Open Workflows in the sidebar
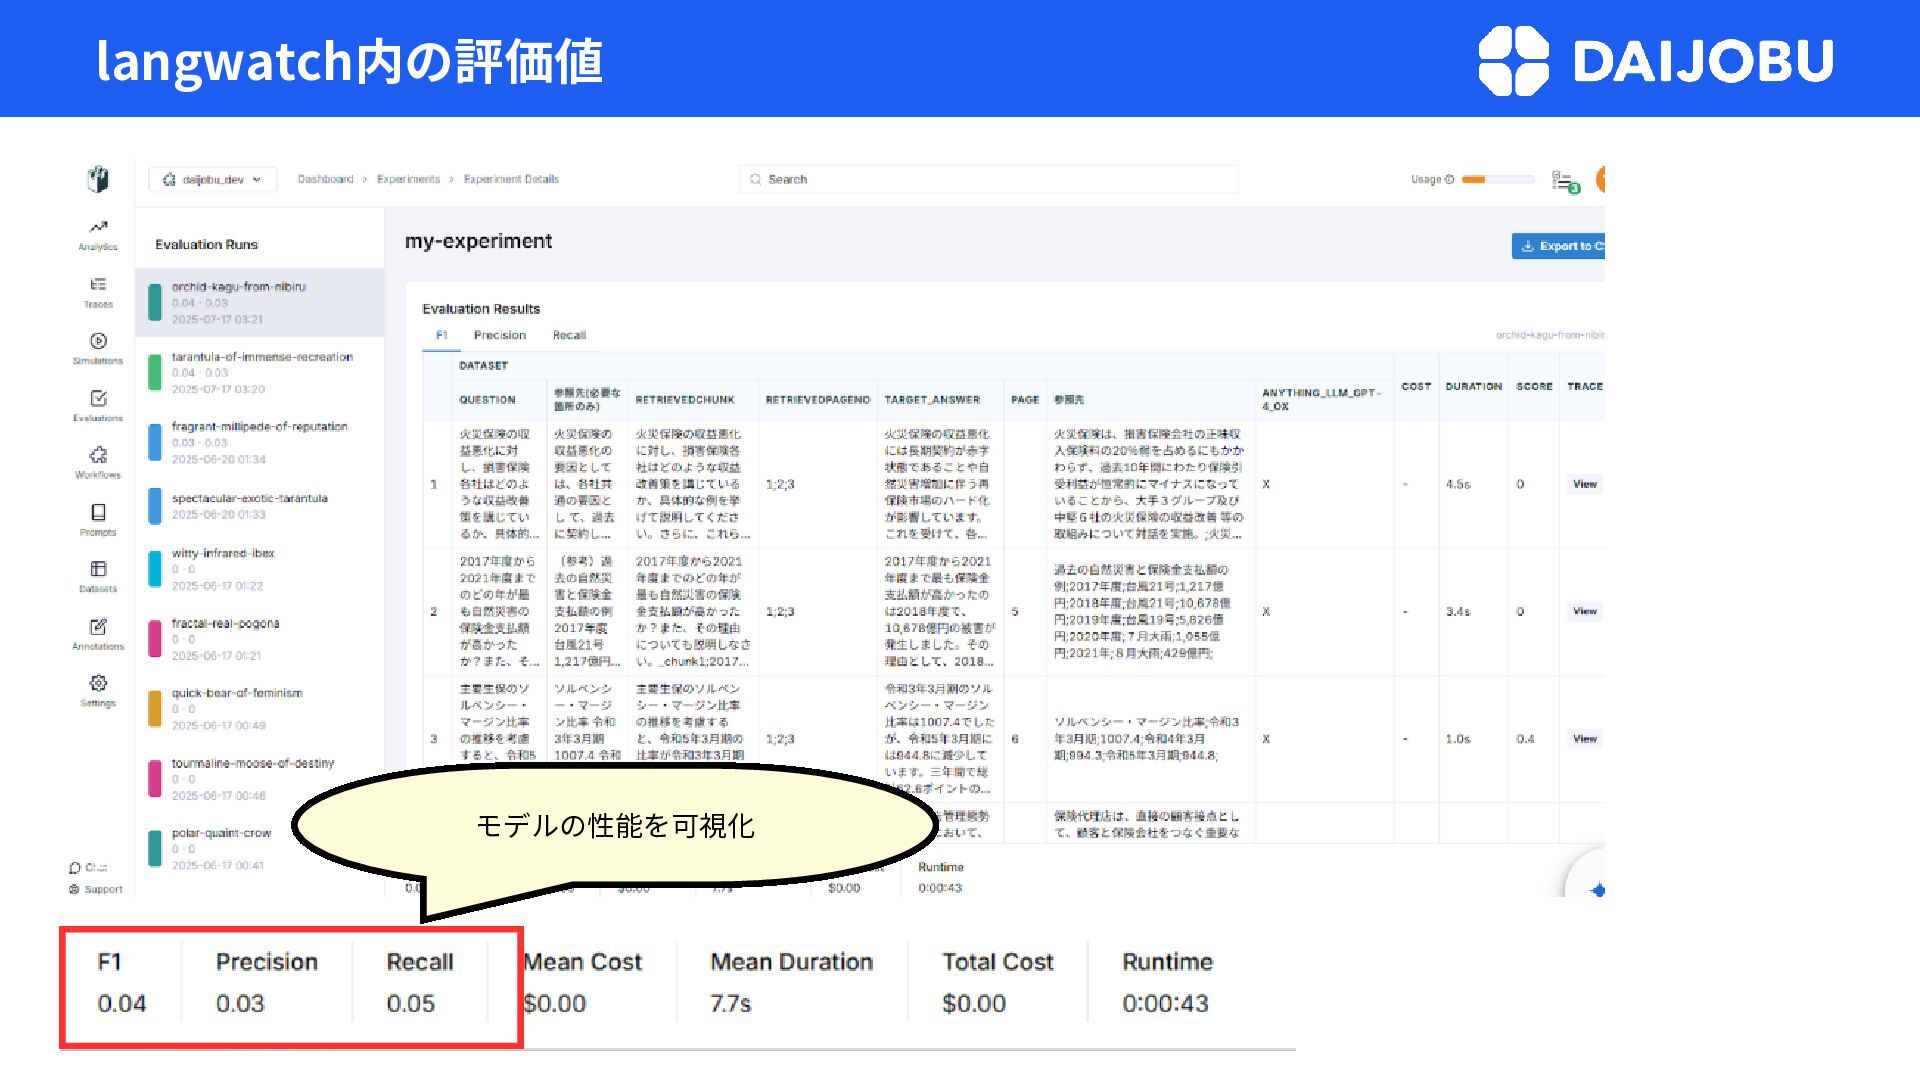Viewport: 1920px width, 1080px height. point(98,464)
